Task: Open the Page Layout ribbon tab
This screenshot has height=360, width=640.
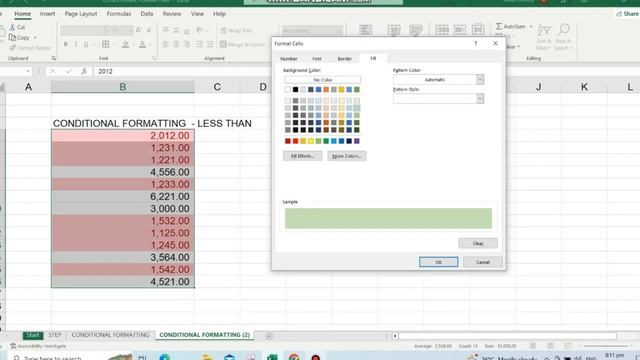Action: point(81,14)
